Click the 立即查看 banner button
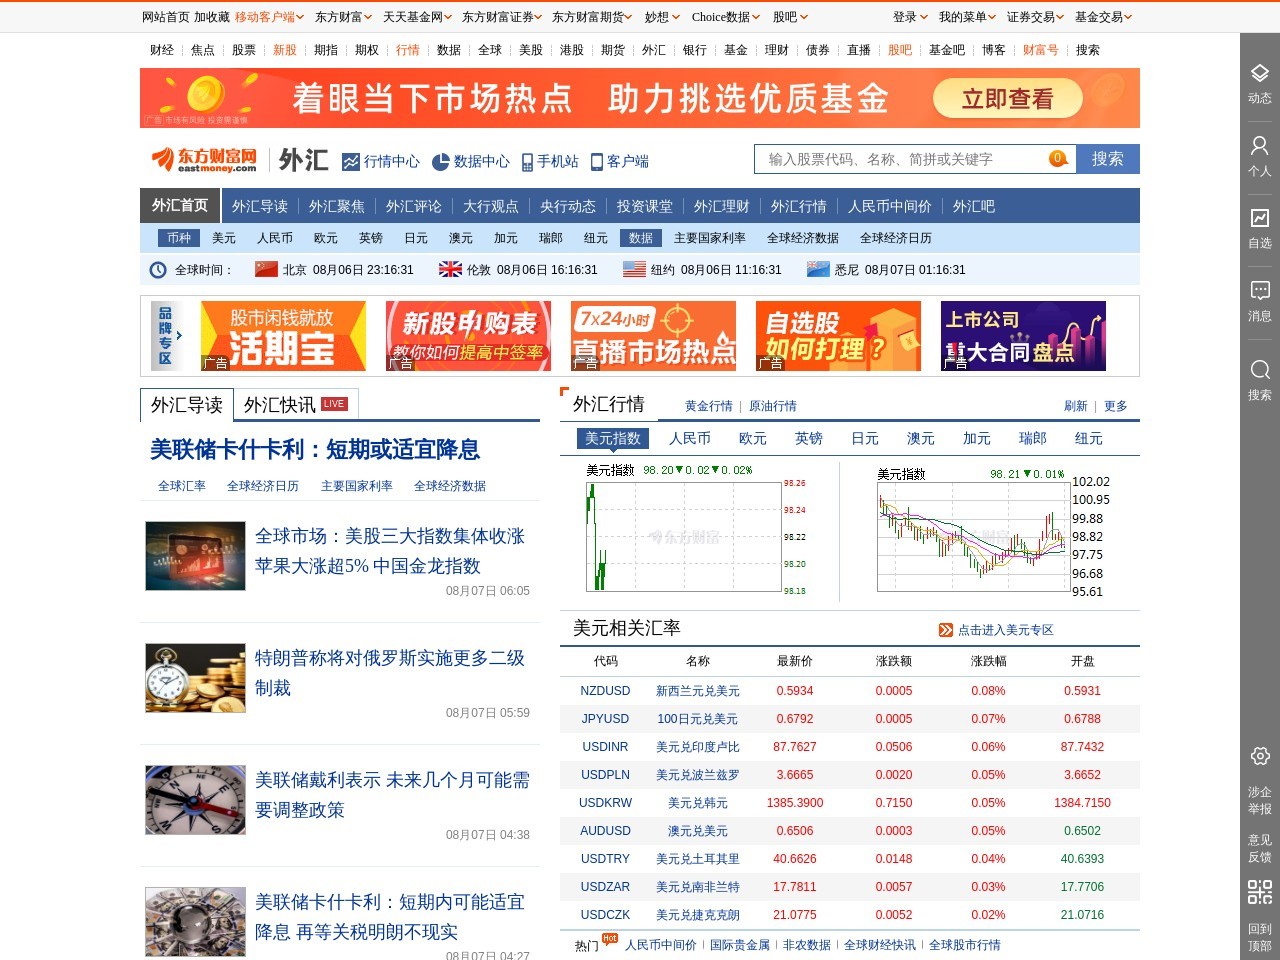The width and height of the screenshot is (1280, 960). tap(1007, 99)
